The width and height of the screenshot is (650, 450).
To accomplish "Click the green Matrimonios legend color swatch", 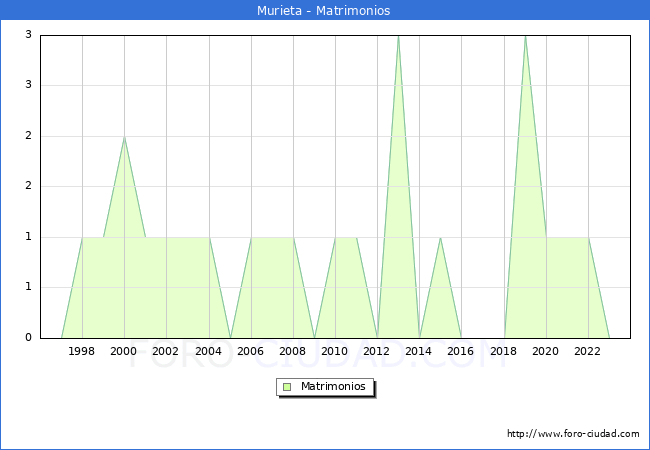I will pos(287,386).
